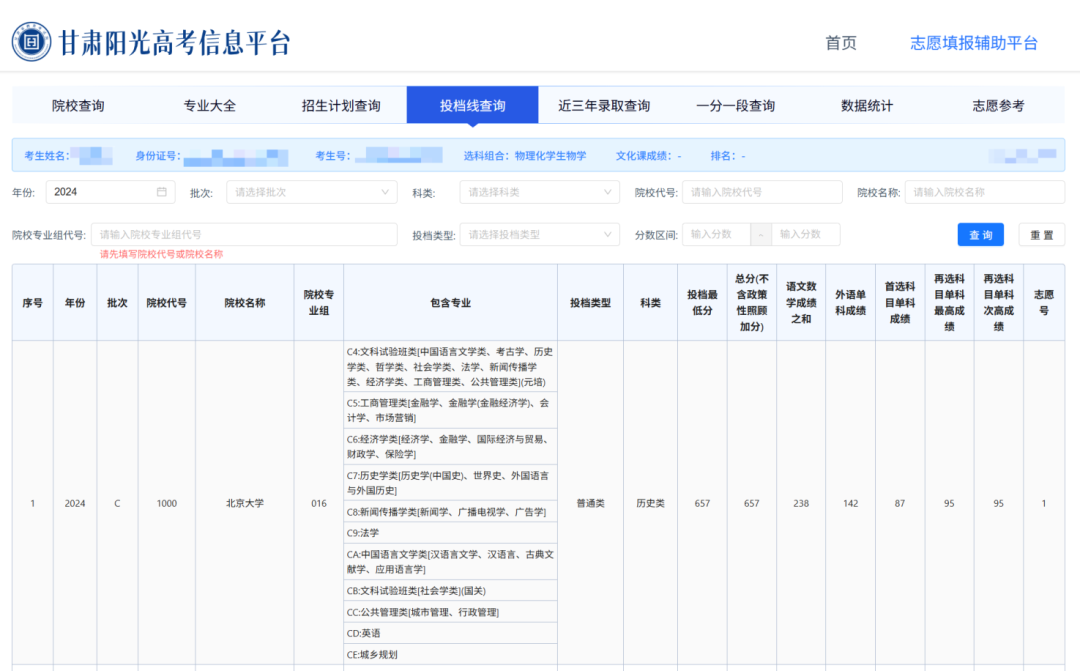Open the 投档类型 dropdown

(538, 233)
